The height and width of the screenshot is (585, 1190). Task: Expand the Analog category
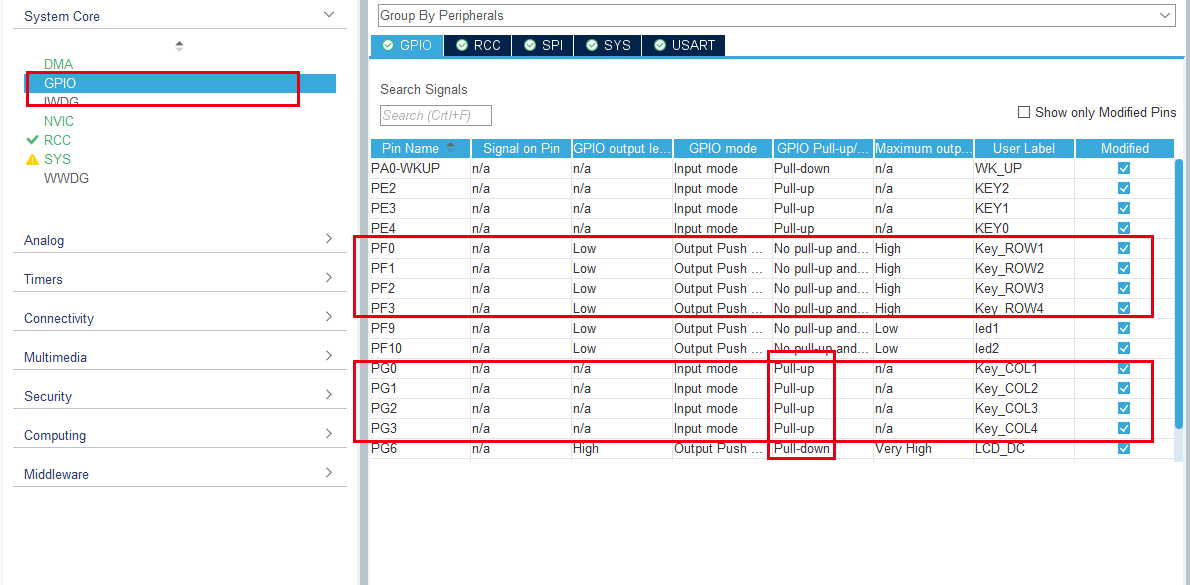(180, 240)
